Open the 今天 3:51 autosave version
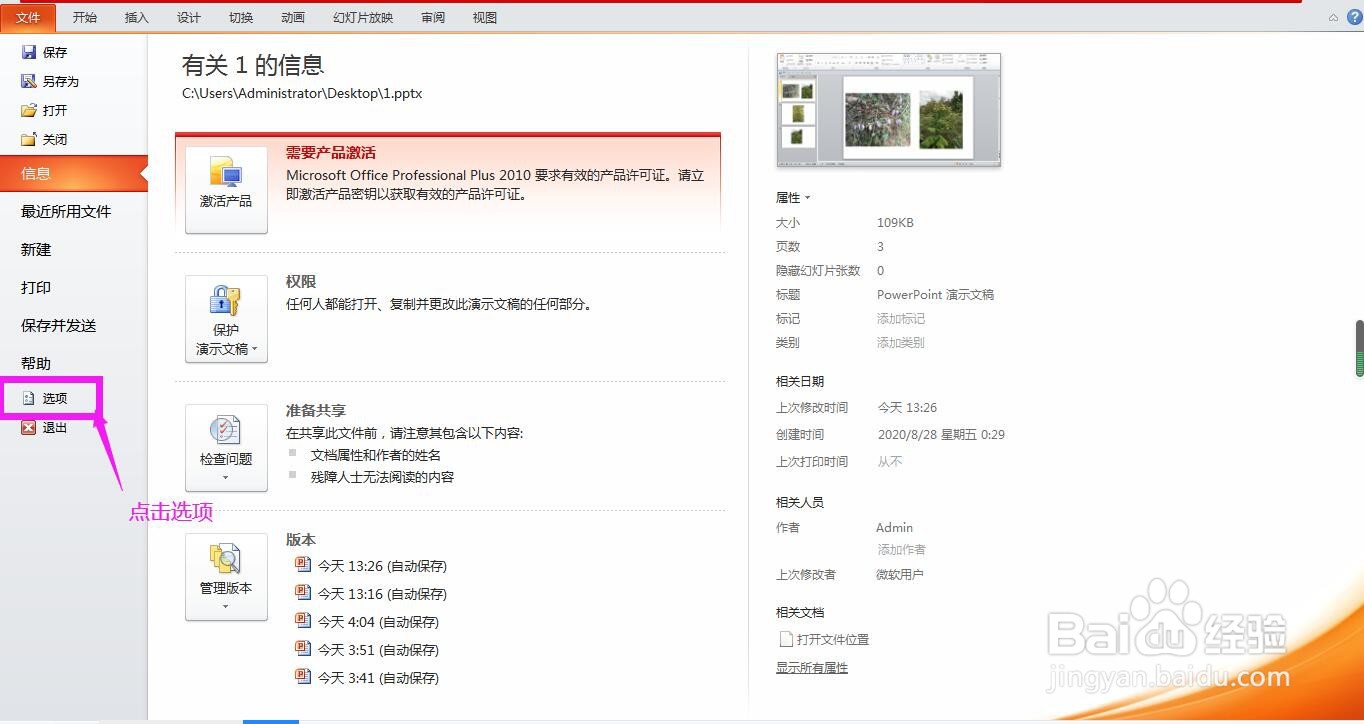Image resolution: width=1364 pixels, height=724 pixels. (x=367, y=650)
